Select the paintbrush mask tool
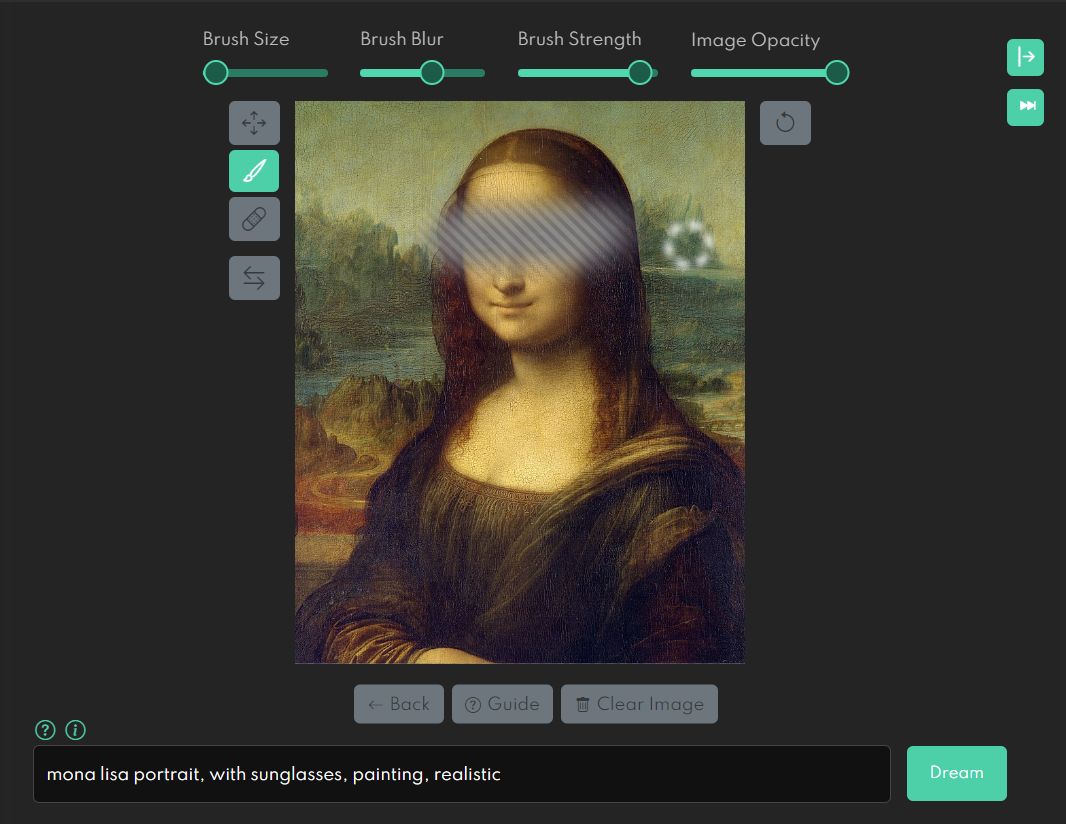1066x824 pixels. [x=254, y=171]
